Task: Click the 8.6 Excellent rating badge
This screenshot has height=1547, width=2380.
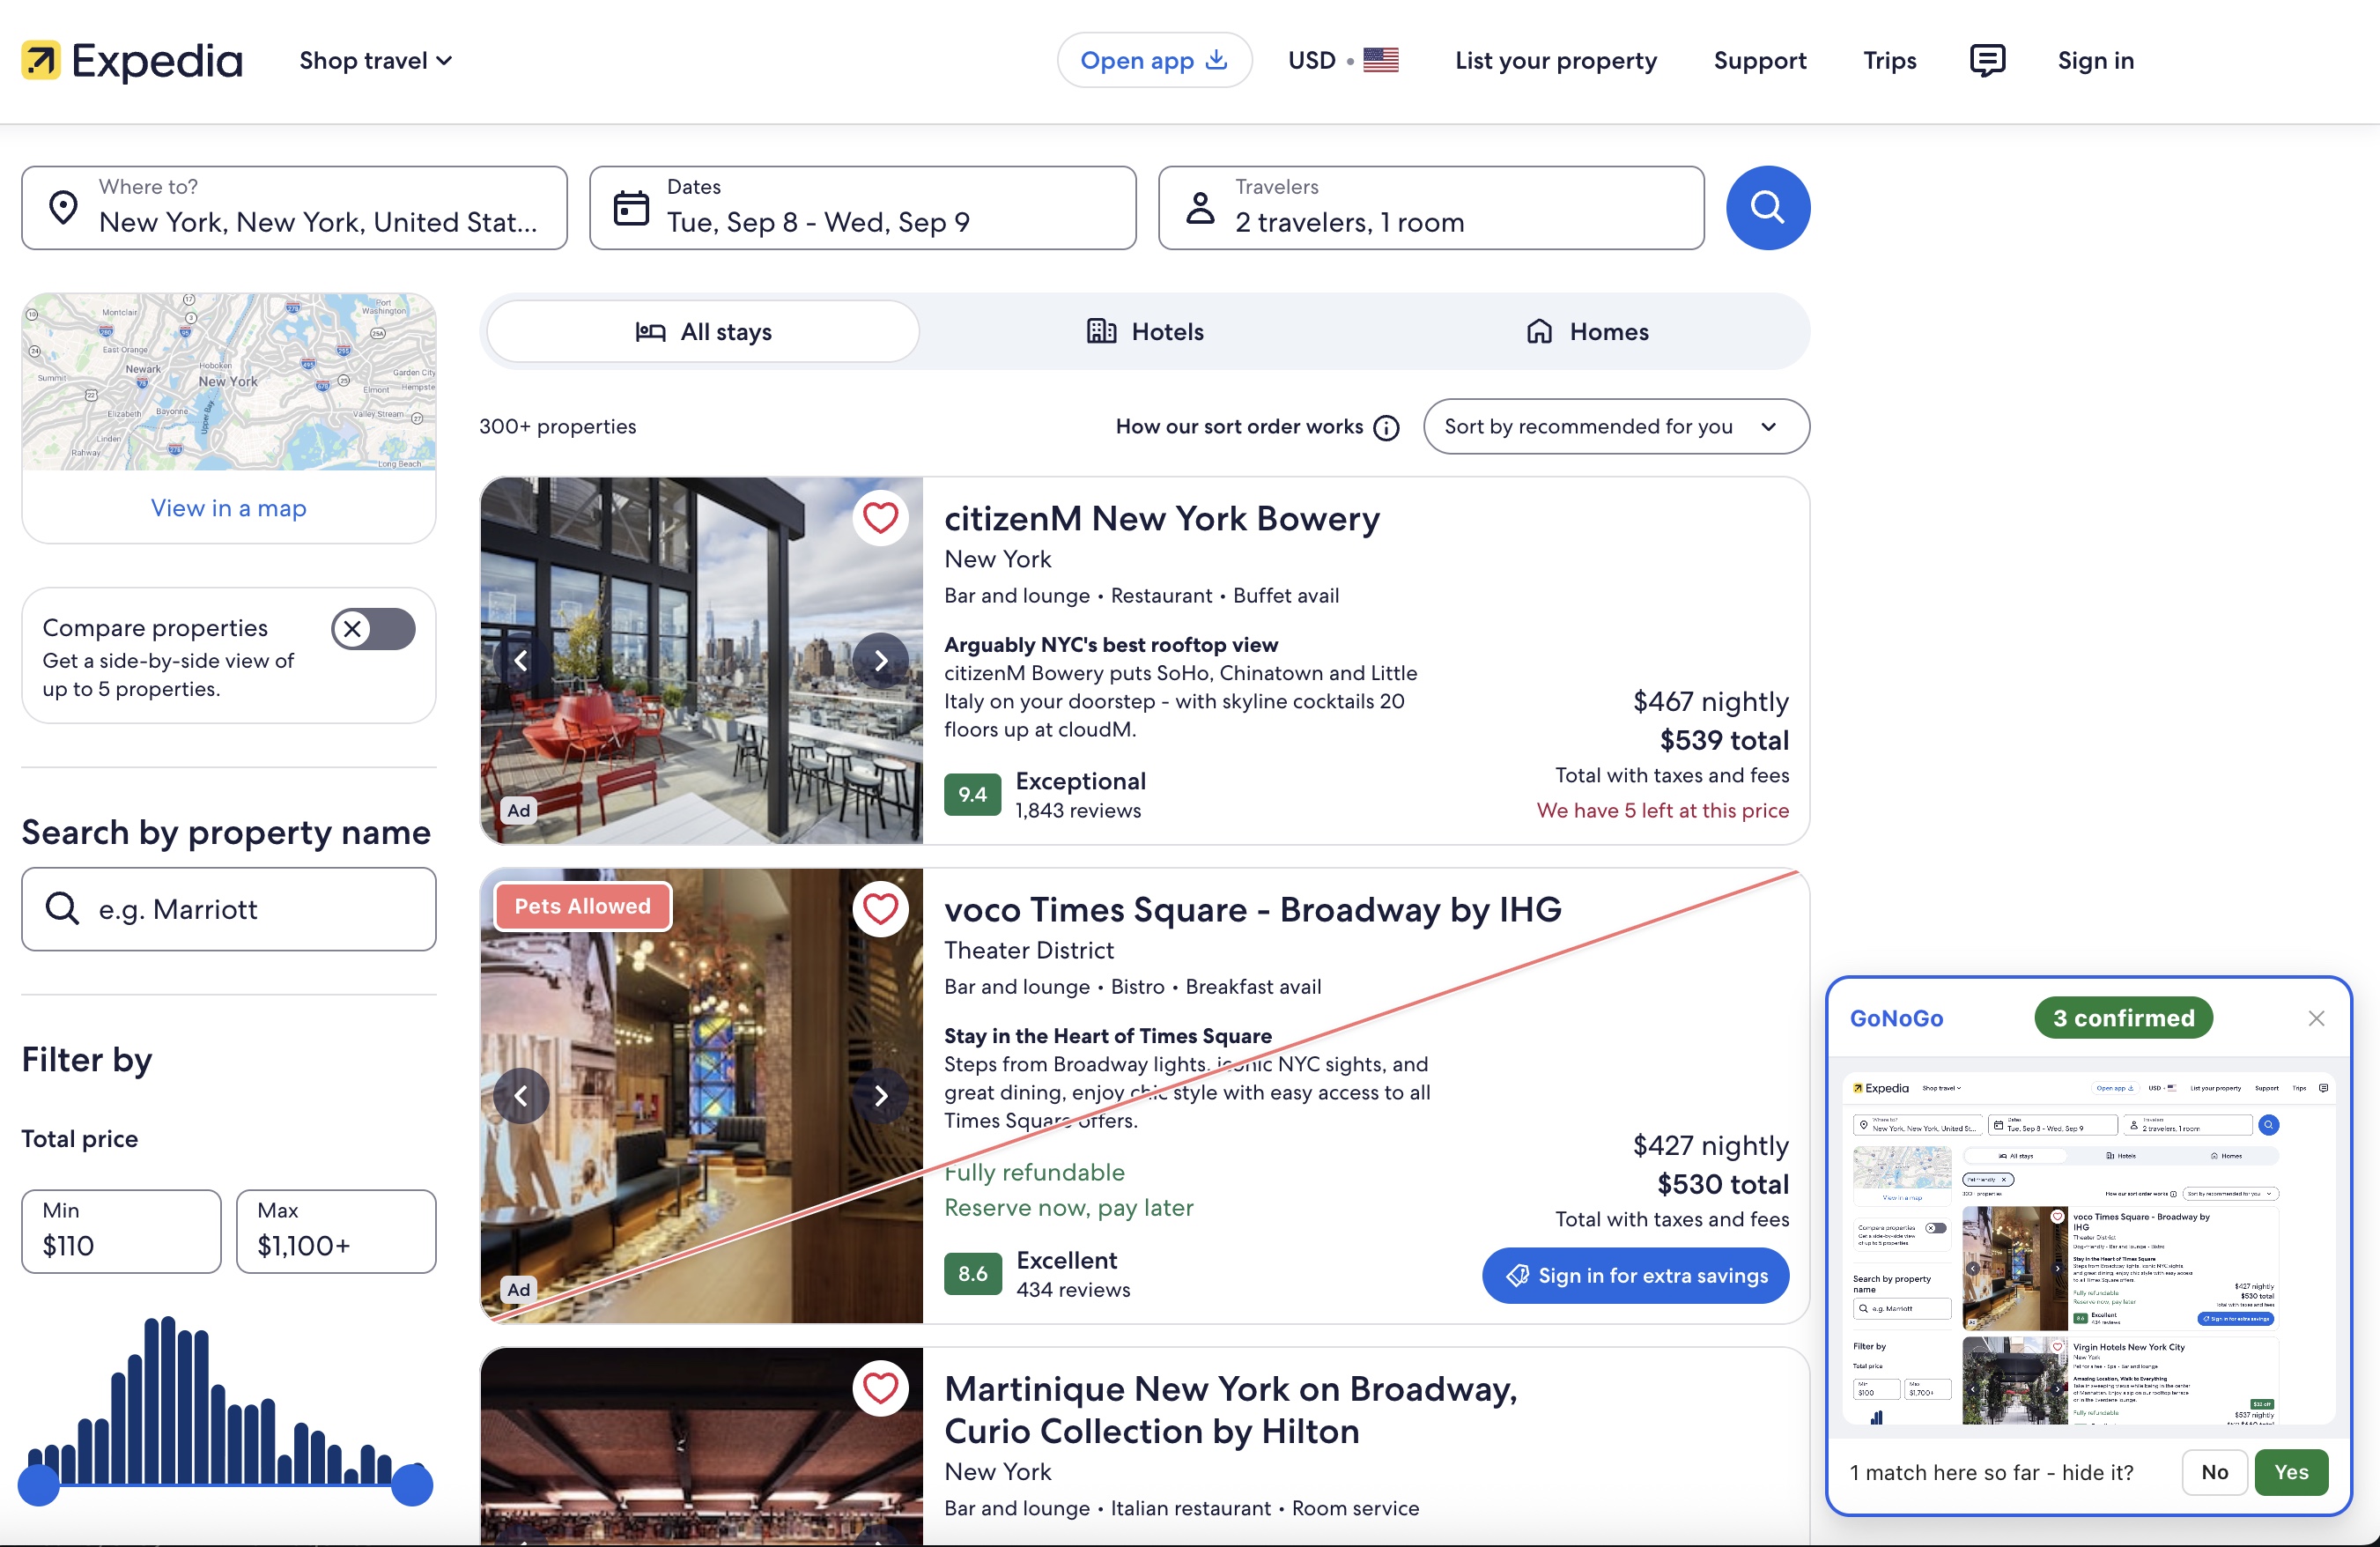Action: point(972,1274)
